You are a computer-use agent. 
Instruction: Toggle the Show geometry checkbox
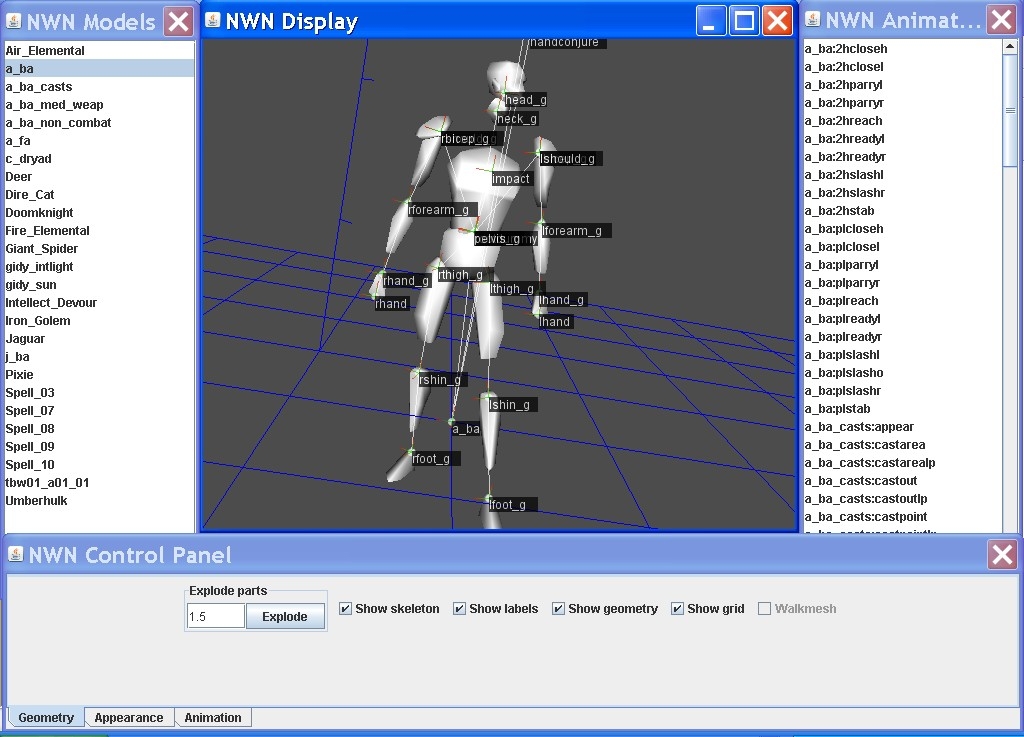pyautogui.click(x=558, y=609)
